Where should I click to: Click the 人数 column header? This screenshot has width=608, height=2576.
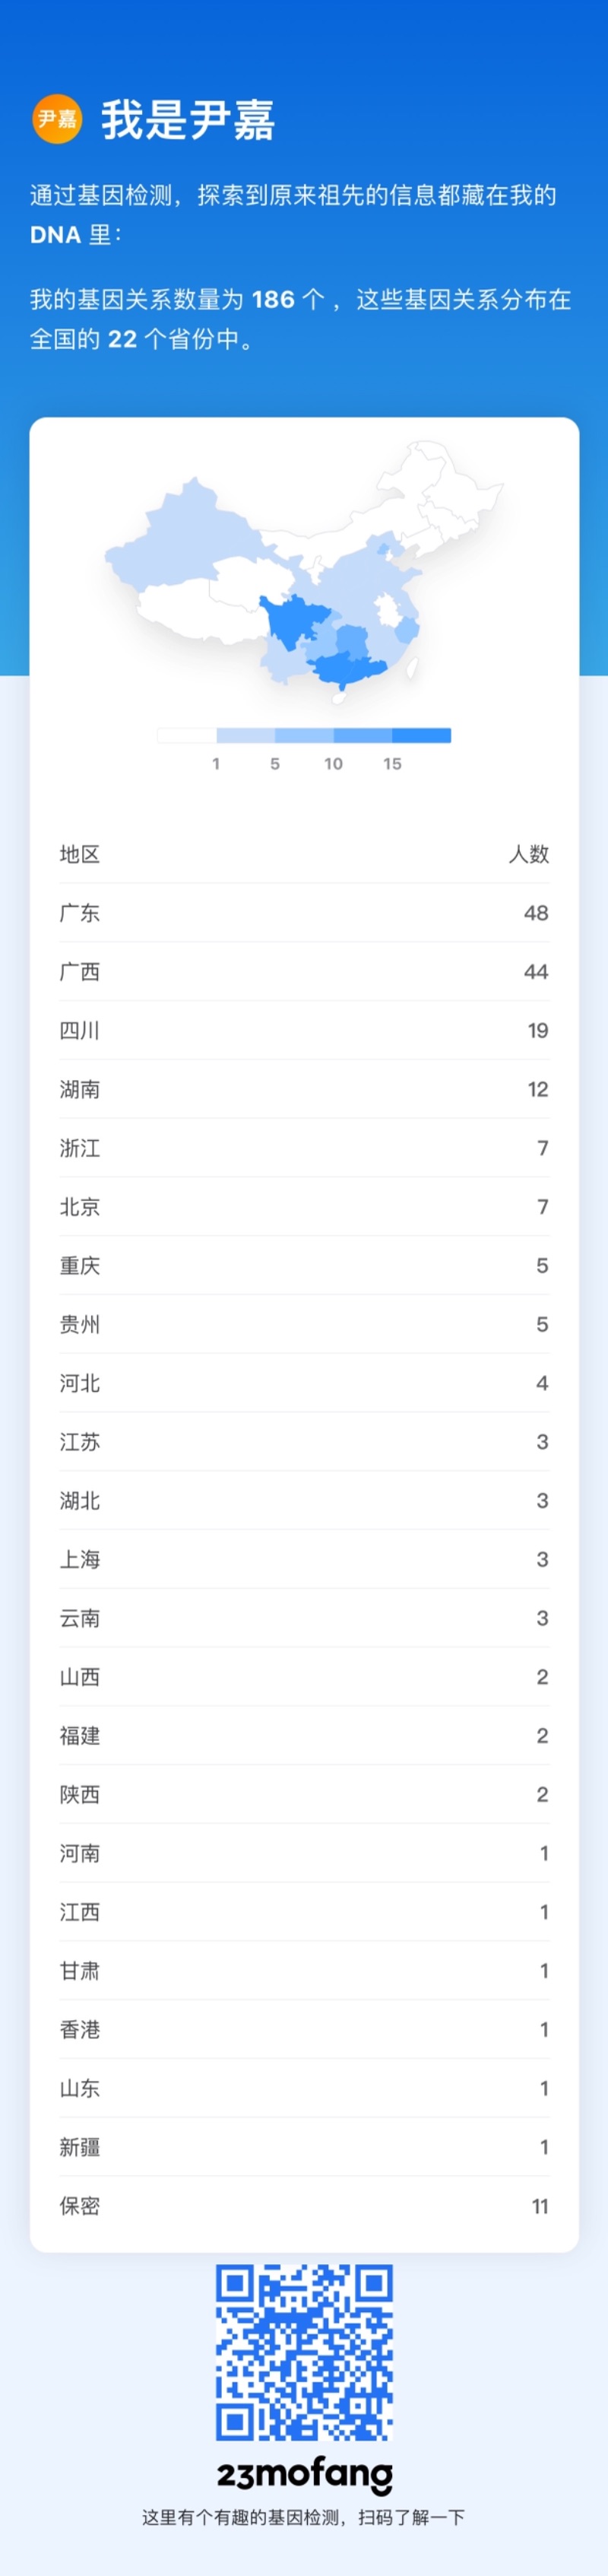(529, 854)
